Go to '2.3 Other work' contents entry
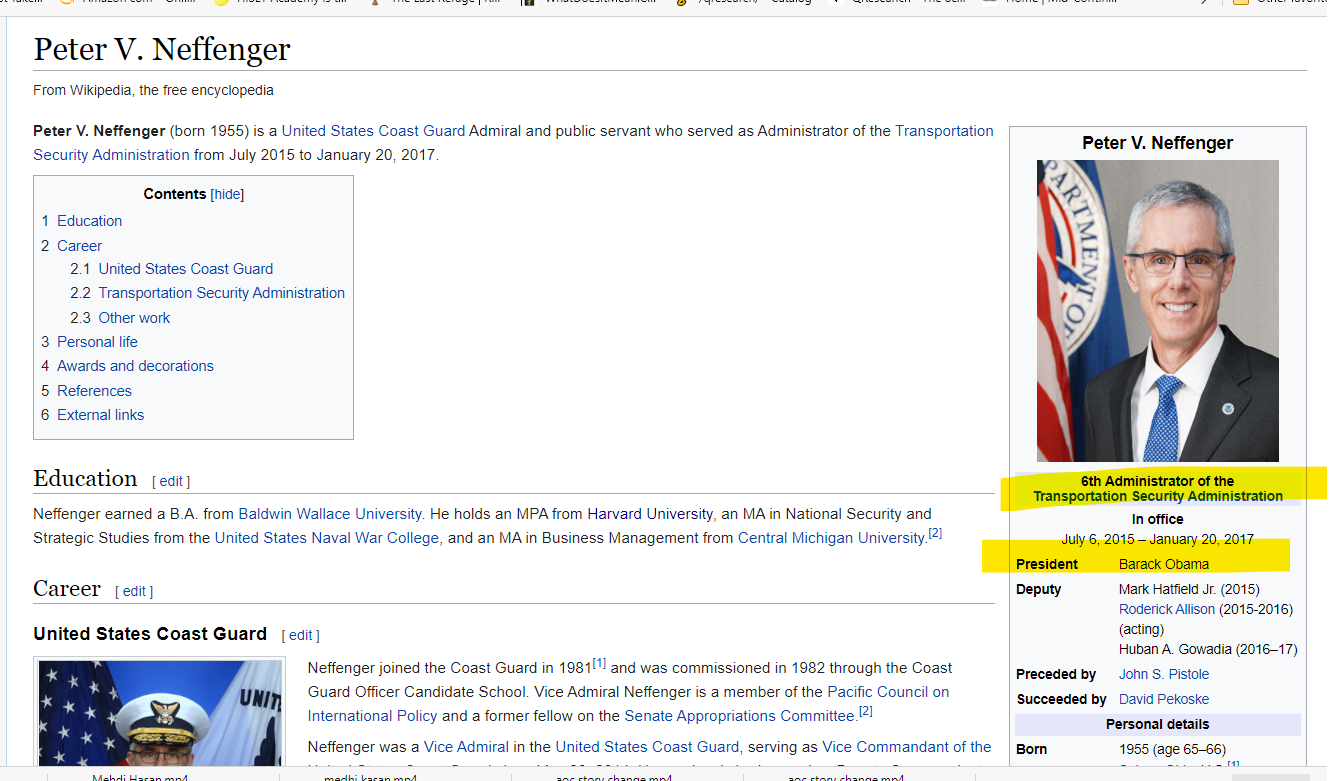Viewport: 1329px width, 781px height. (x=120, y=318)
